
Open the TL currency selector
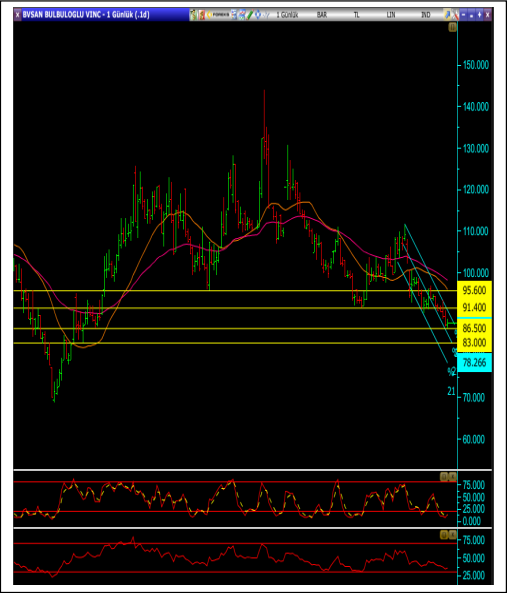[357, 15]
